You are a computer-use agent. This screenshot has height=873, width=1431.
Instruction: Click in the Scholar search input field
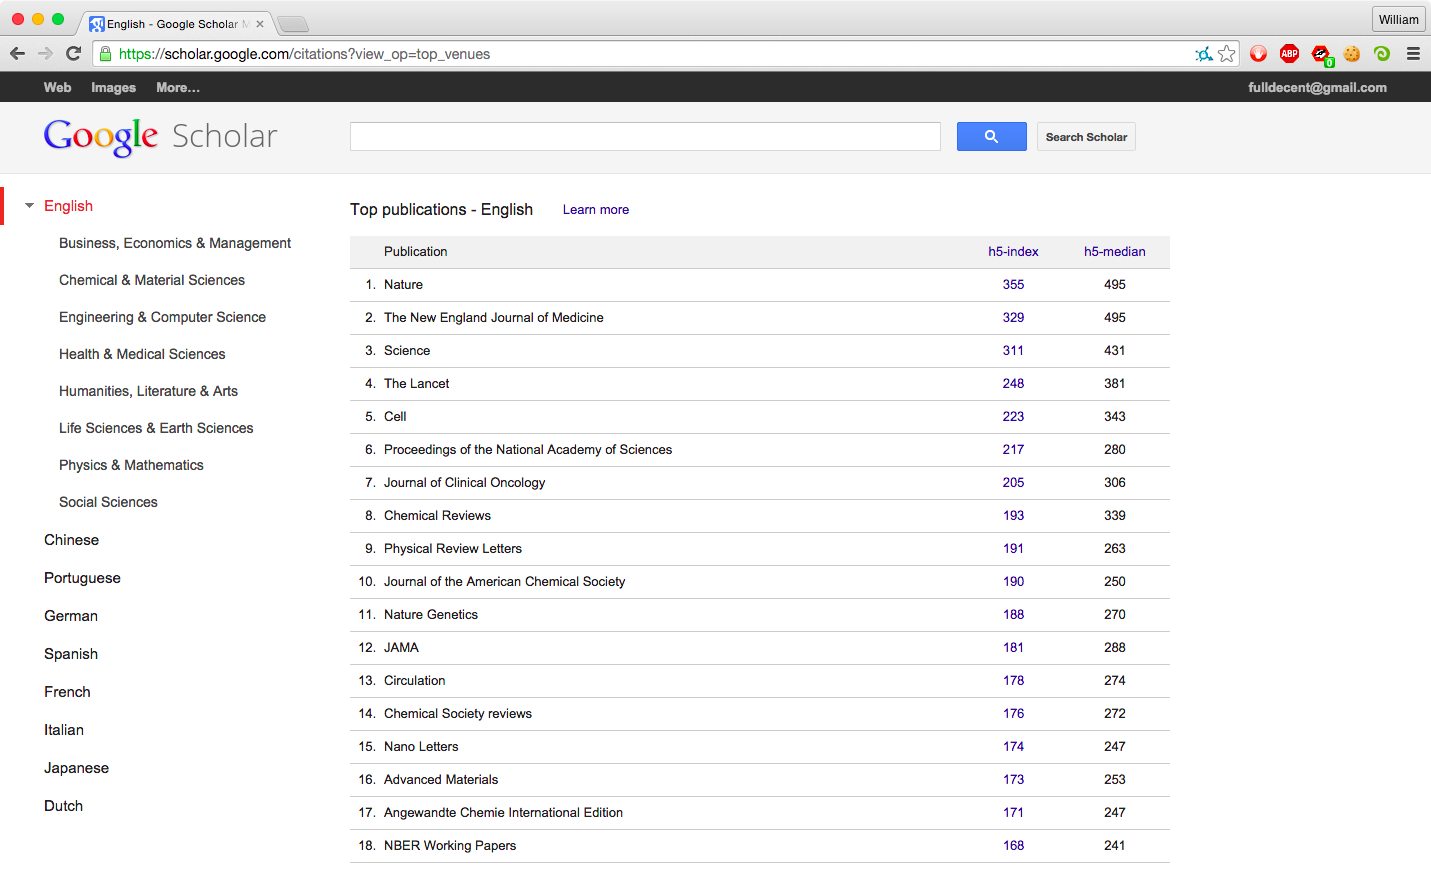pos(645,137)
